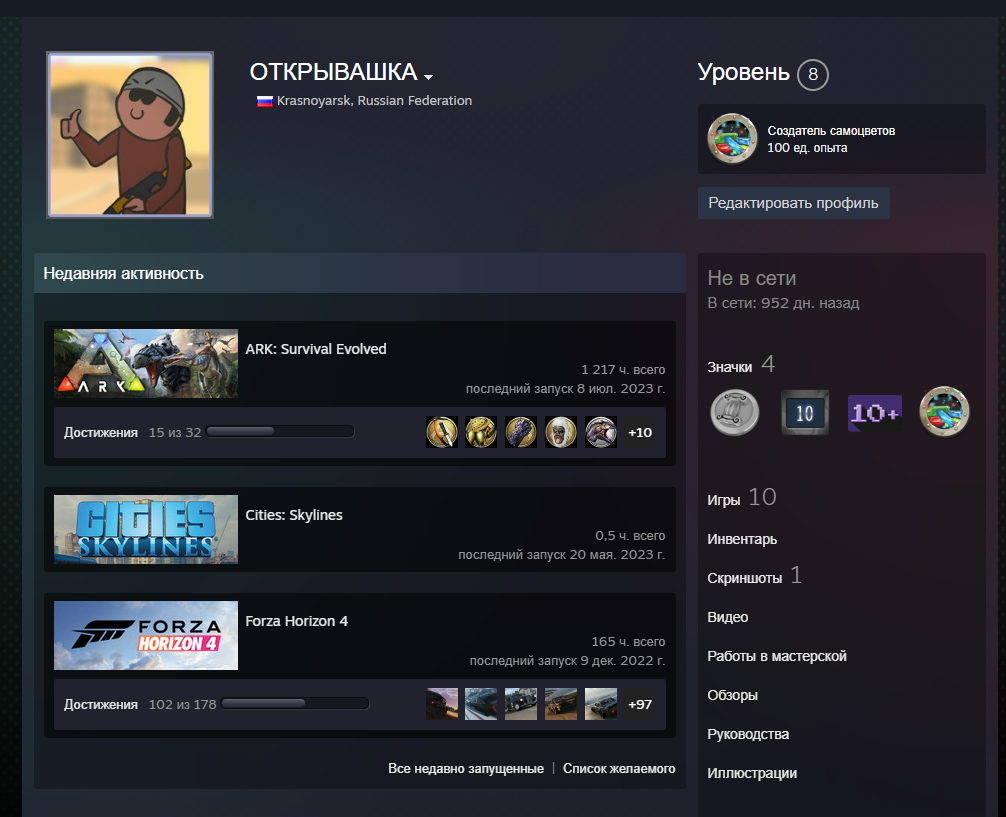Open the dropdown arrow beside ОТКРЫВАШКА username

(x=428, y=77)
